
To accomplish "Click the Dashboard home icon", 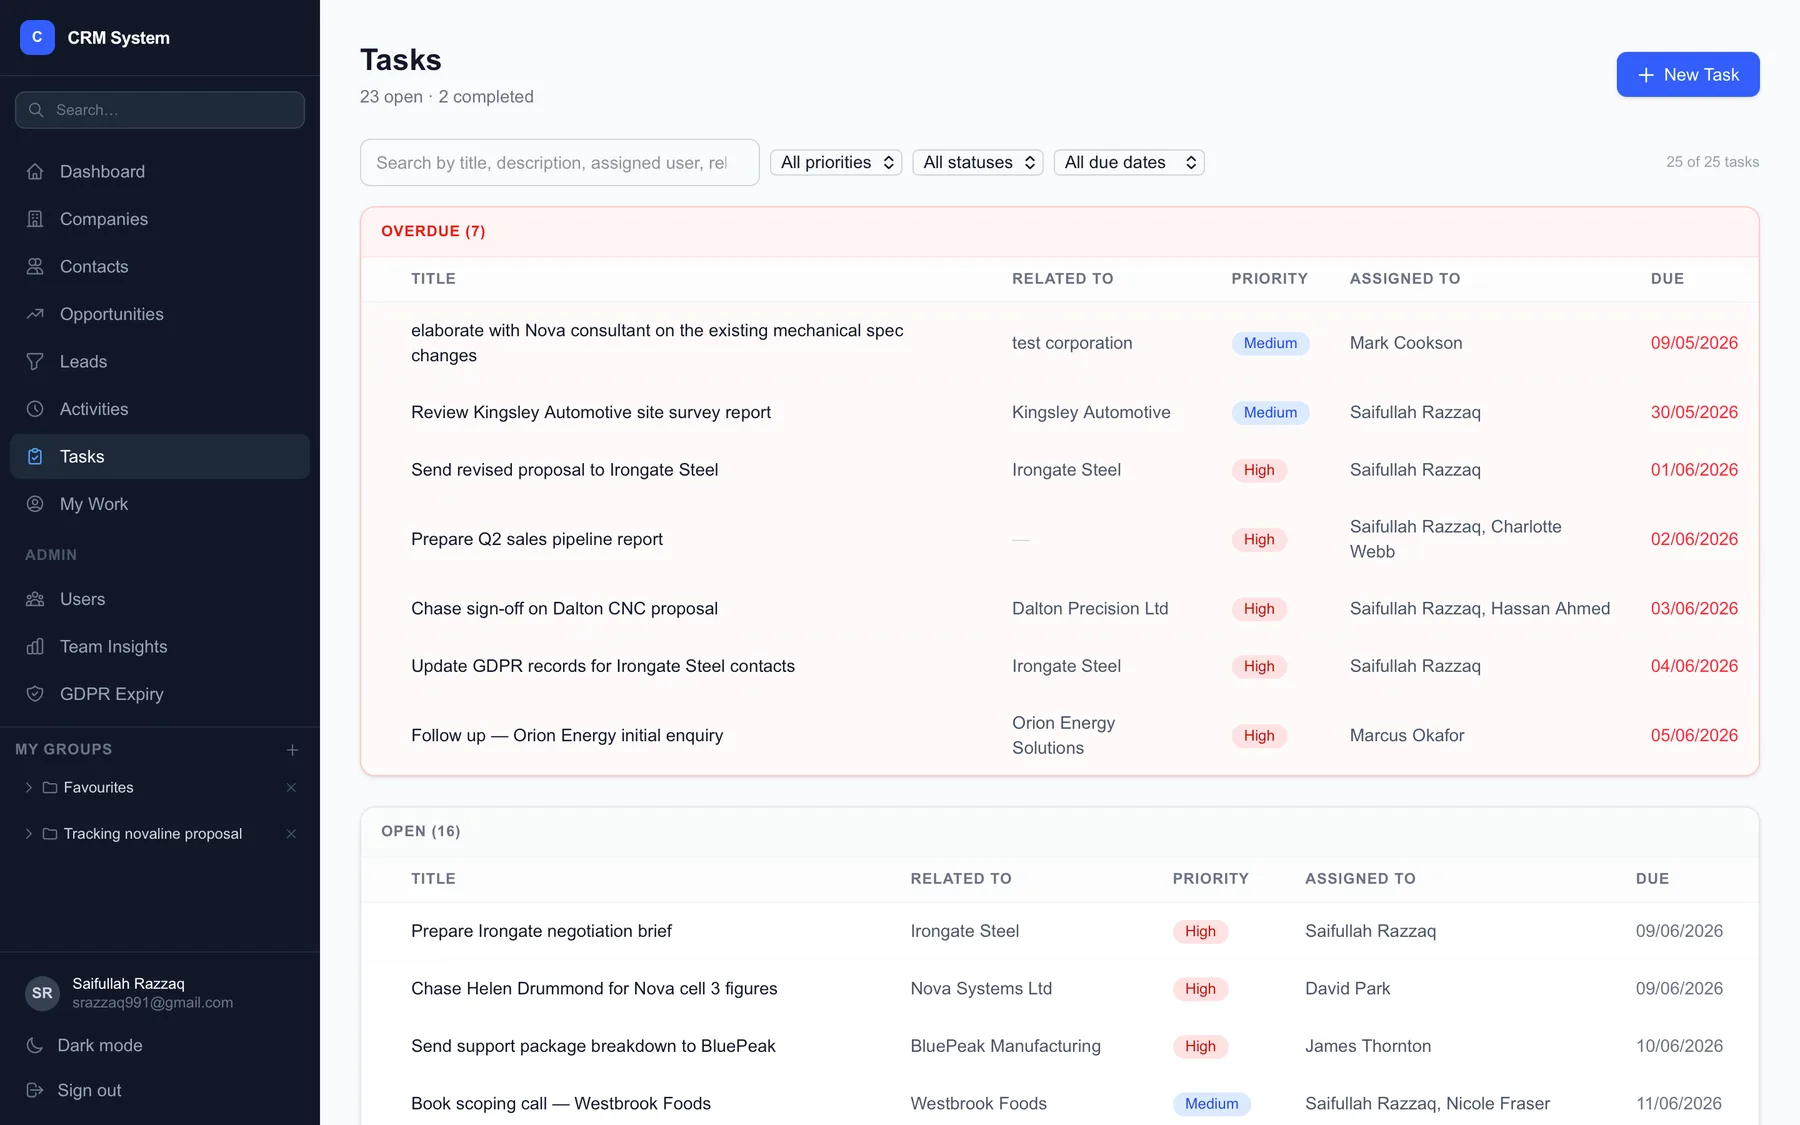I will tap(35, 172).
